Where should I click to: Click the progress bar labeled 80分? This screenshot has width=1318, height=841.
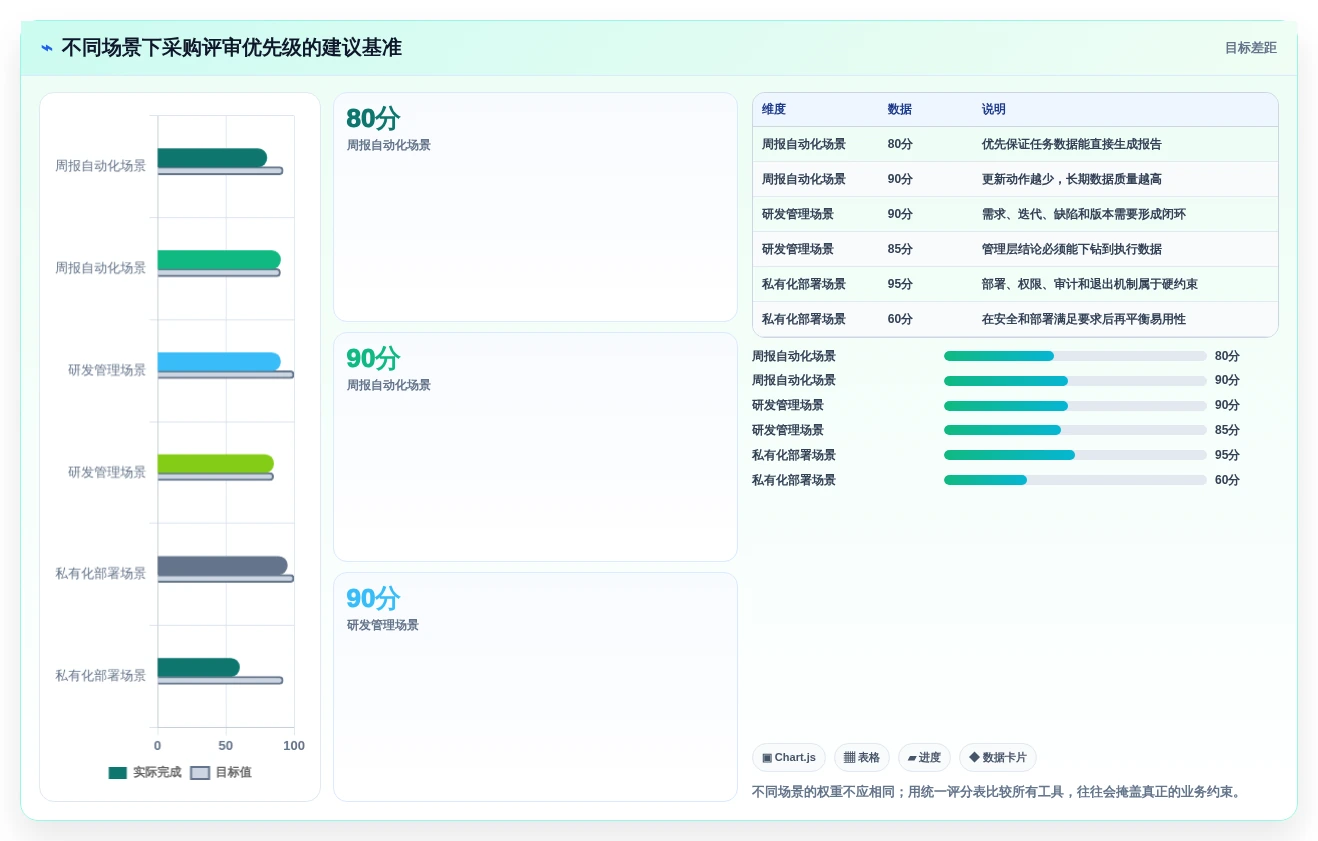click(x=1075, y=356)
